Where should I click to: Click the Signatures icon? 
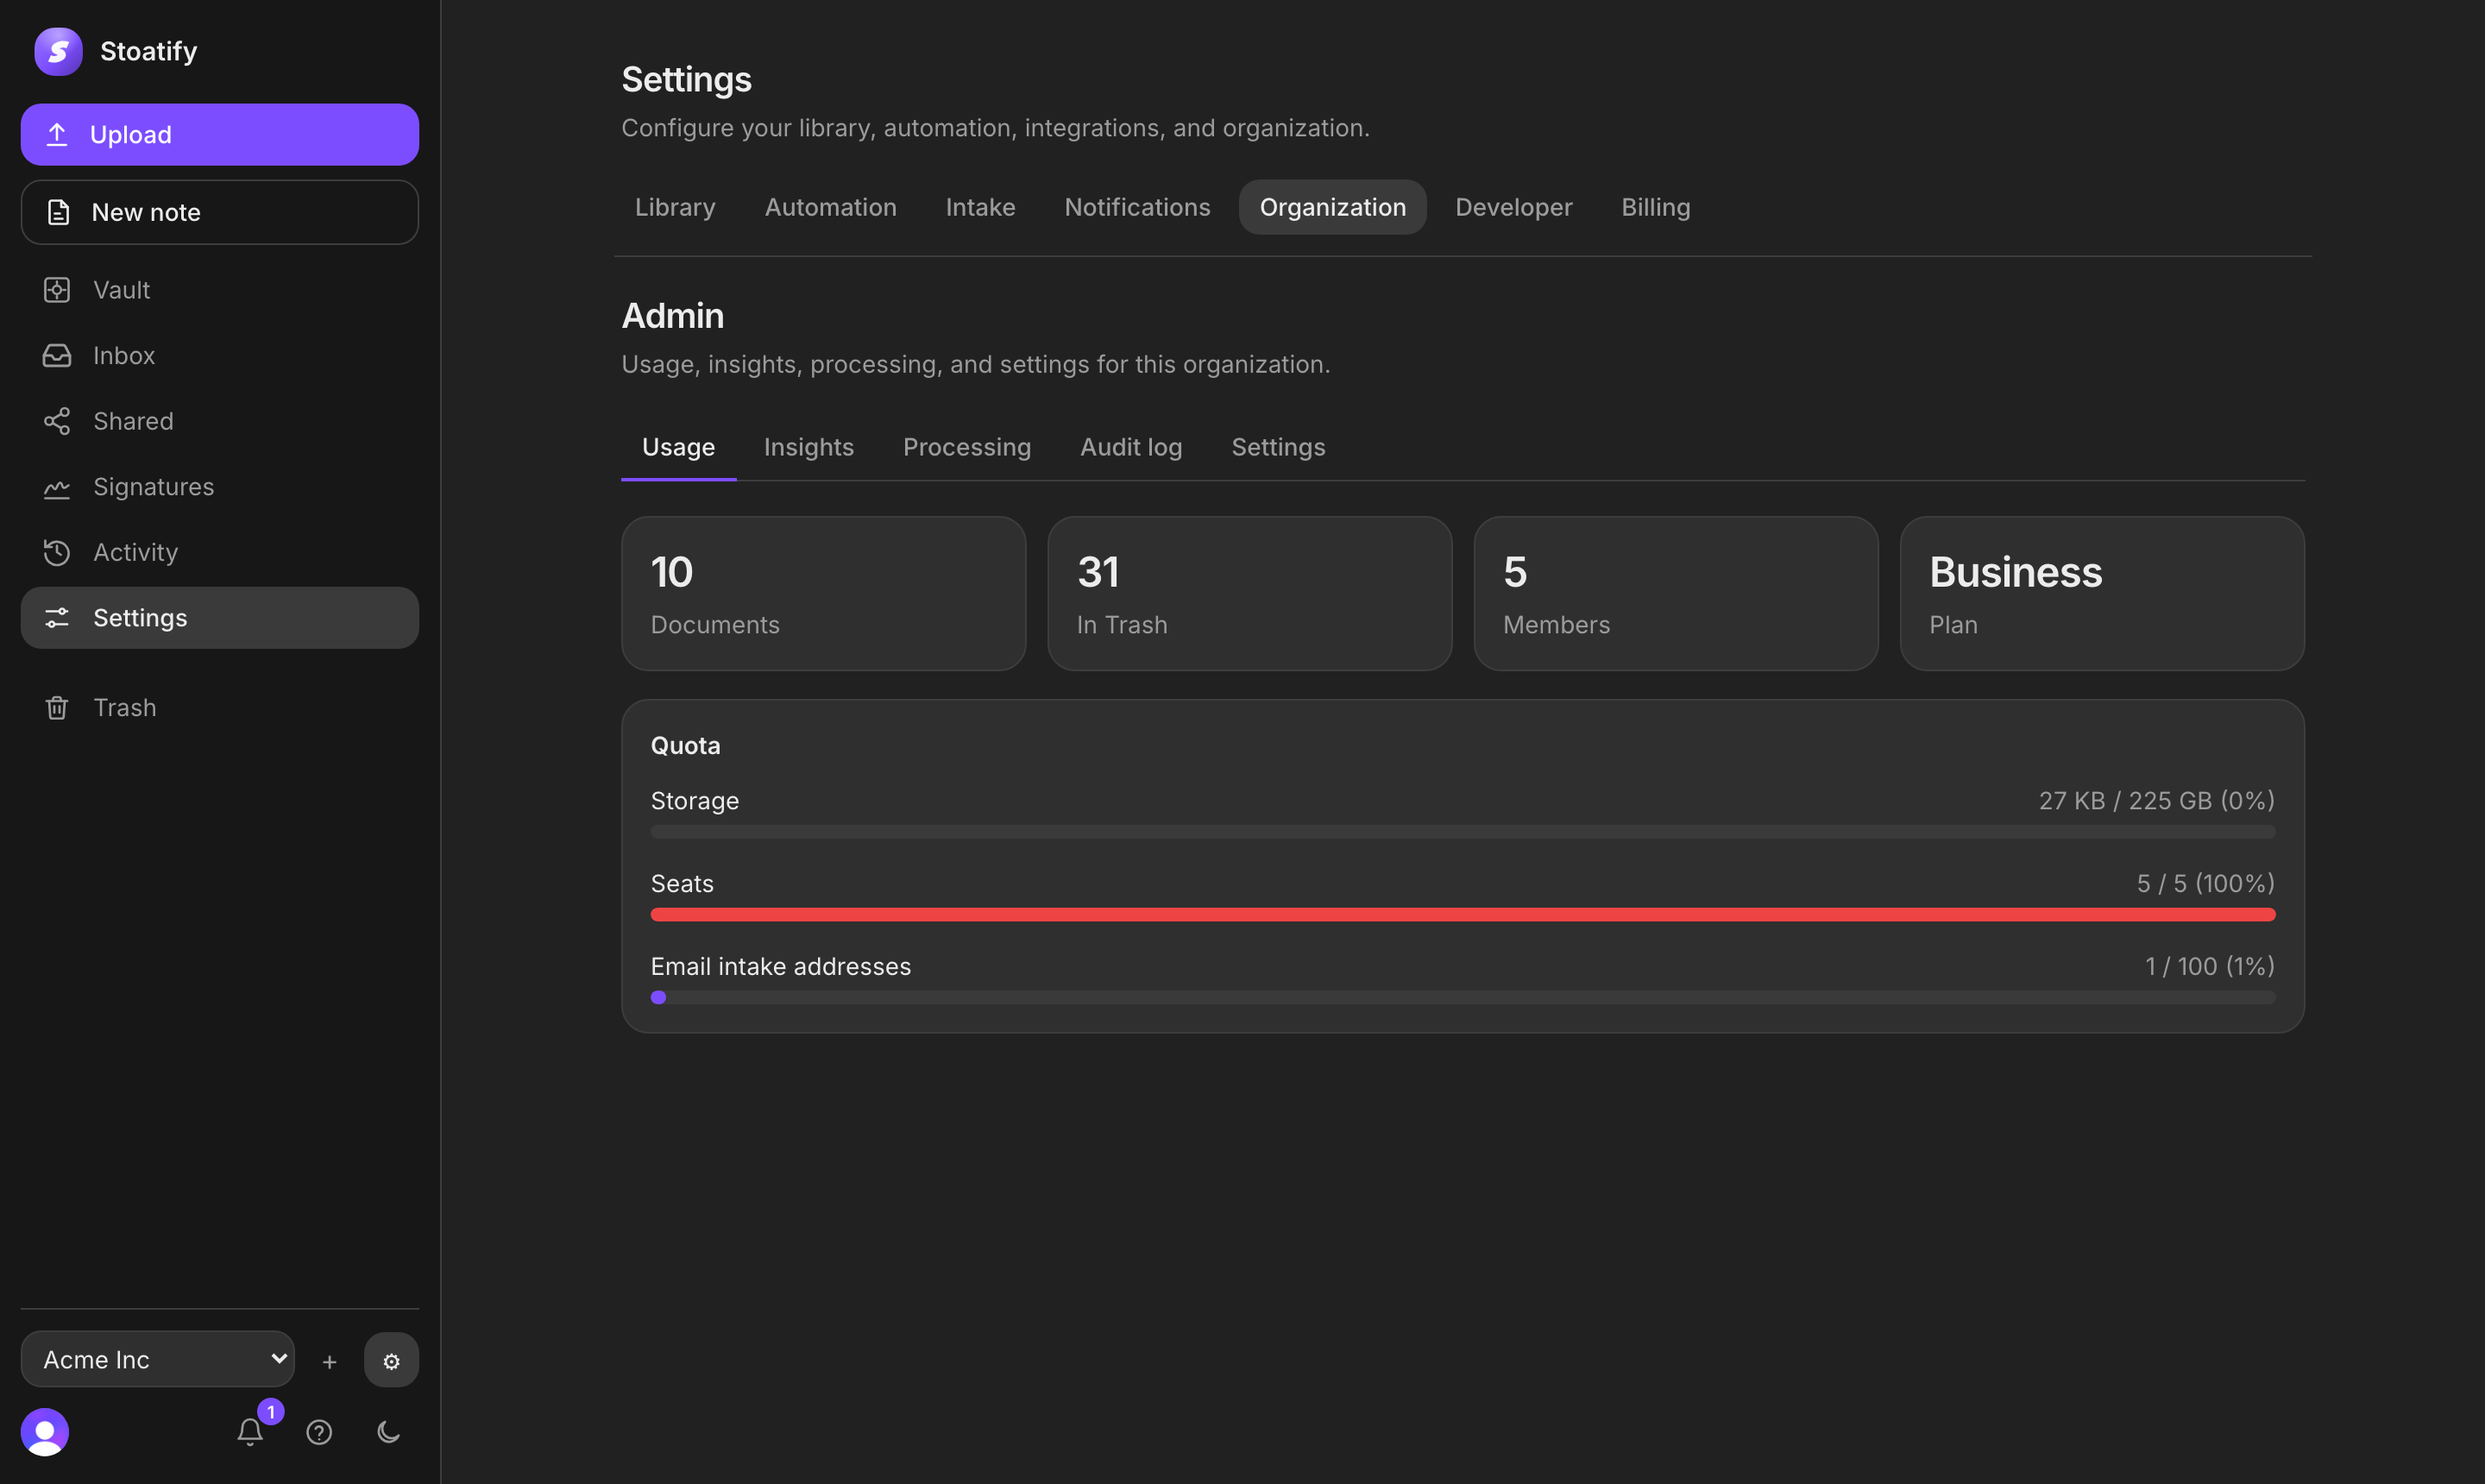pos(57,487)
